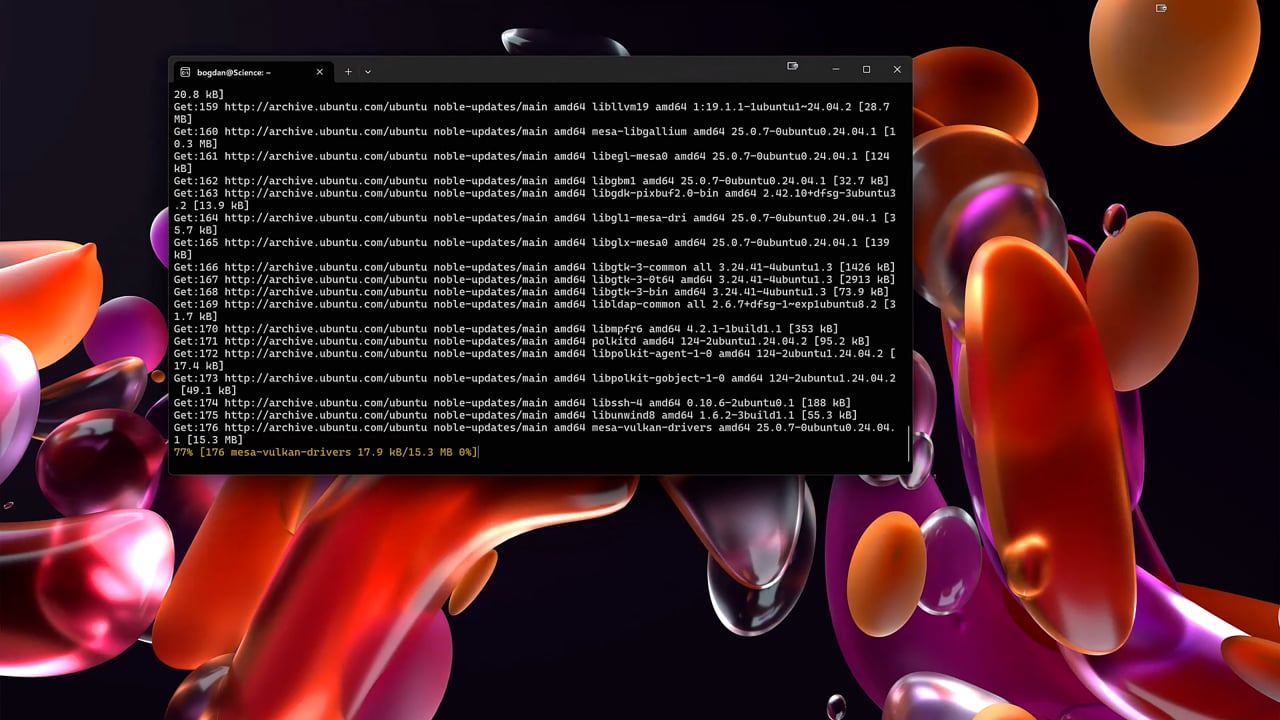Image resolution: width=1280 pixels, height=720 pixels.
Task: Click the terminal icon on the tab
Action: pos(185,72)
